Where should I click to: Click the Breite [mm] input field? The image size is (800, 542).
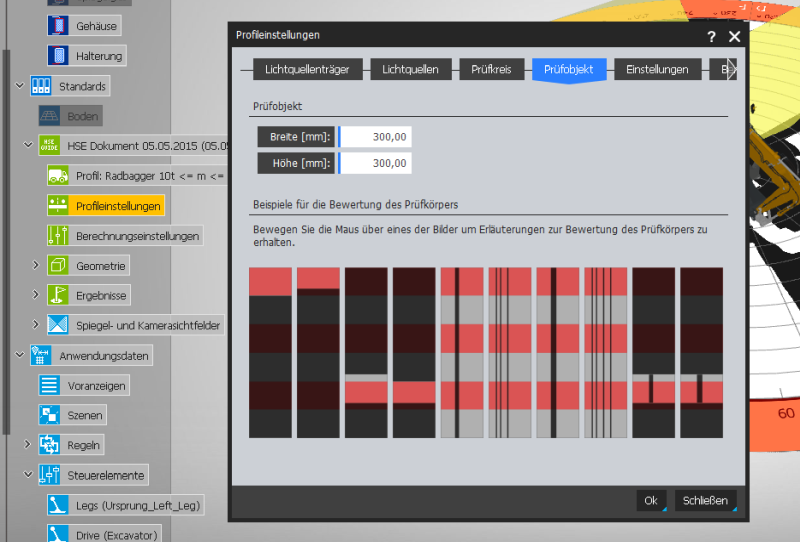(x=375, y=137)
